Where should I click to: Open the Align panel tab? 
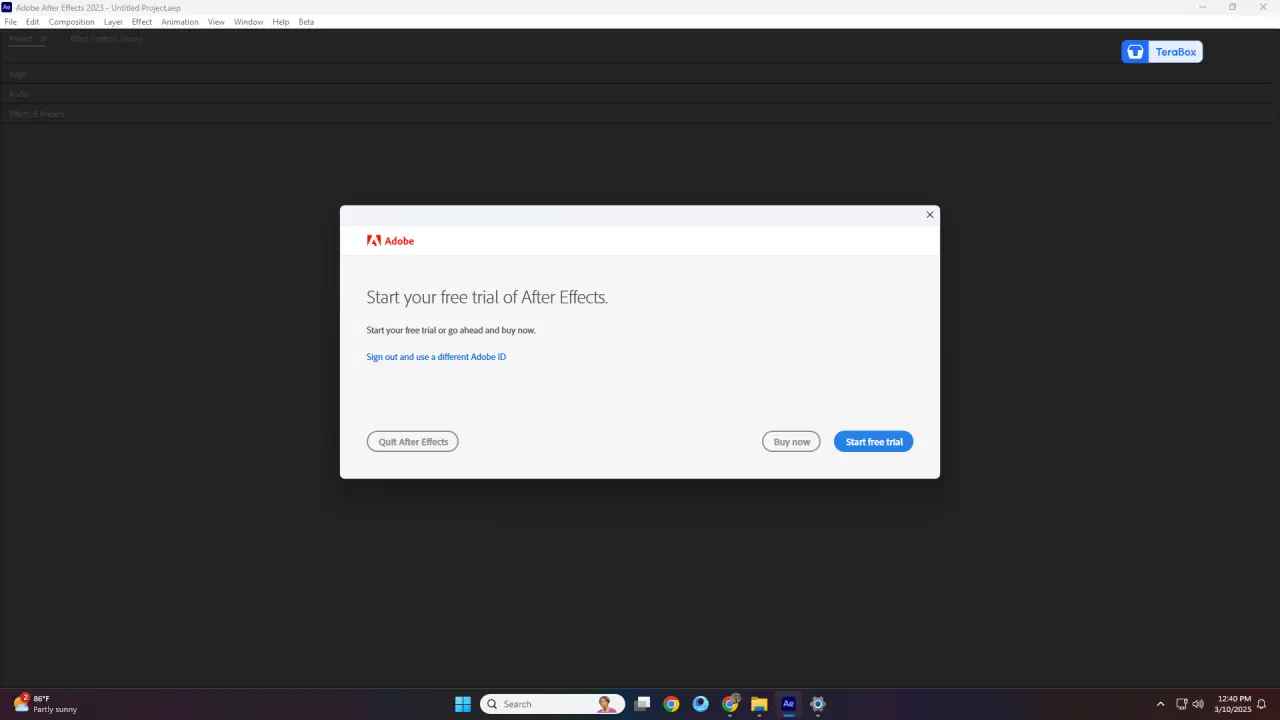tap(18, 74)
